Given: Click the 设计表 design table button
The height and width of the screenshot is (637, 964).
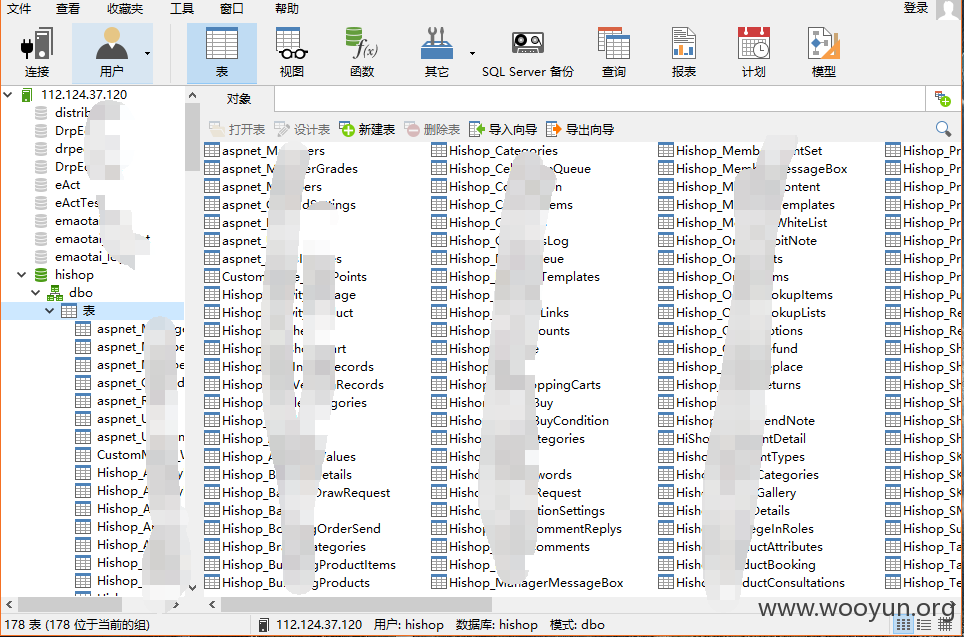Looking at the screenshot, I should pyautogui.click(x=302, y=129).
